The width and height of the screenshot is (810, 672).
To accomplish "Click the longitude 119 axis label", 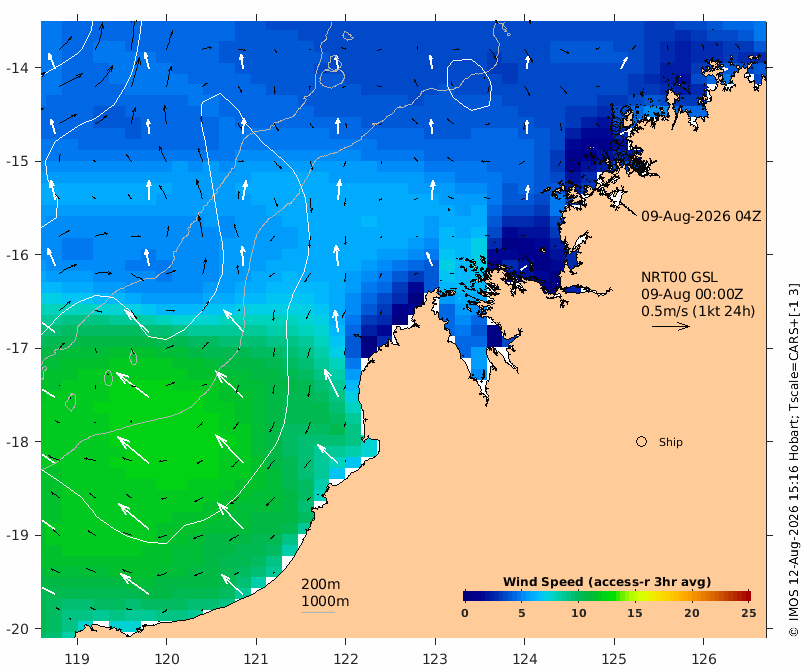I will coord(77,659).
